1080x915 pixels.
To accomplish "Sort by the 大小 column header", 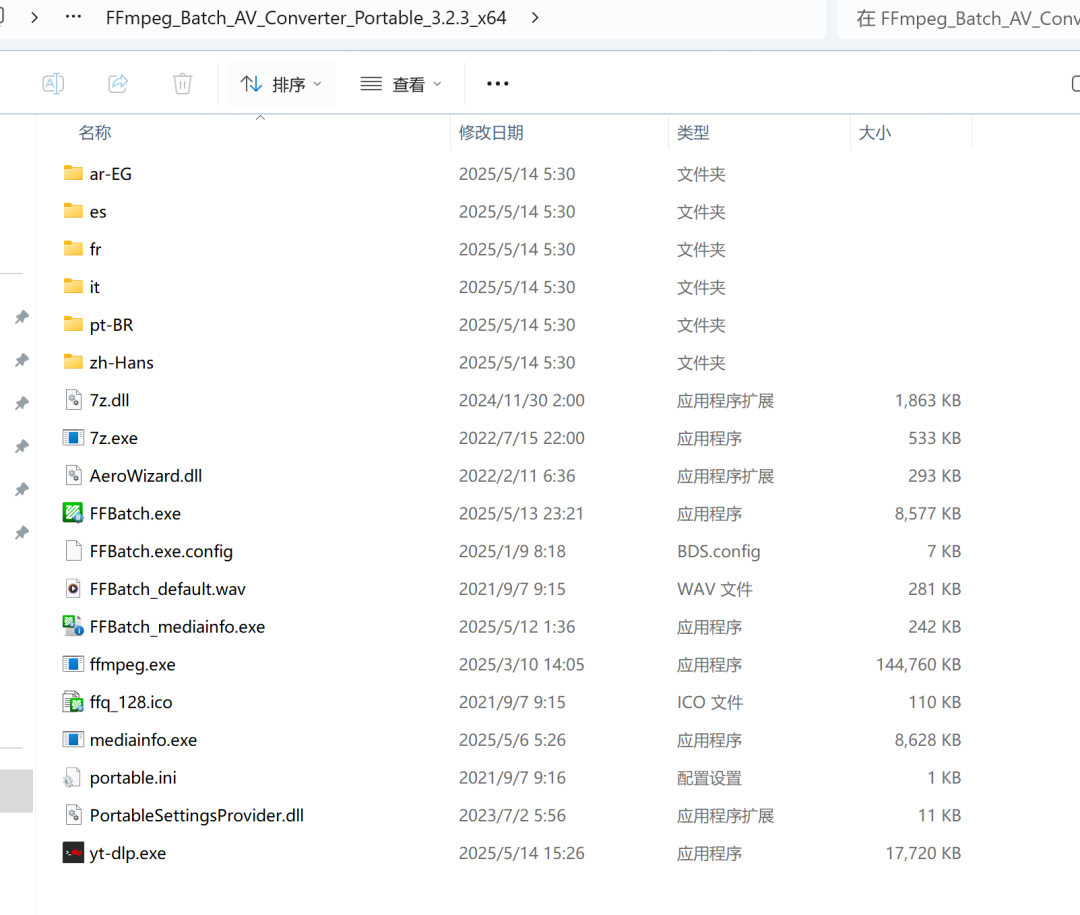I will (x=875, y=132).
